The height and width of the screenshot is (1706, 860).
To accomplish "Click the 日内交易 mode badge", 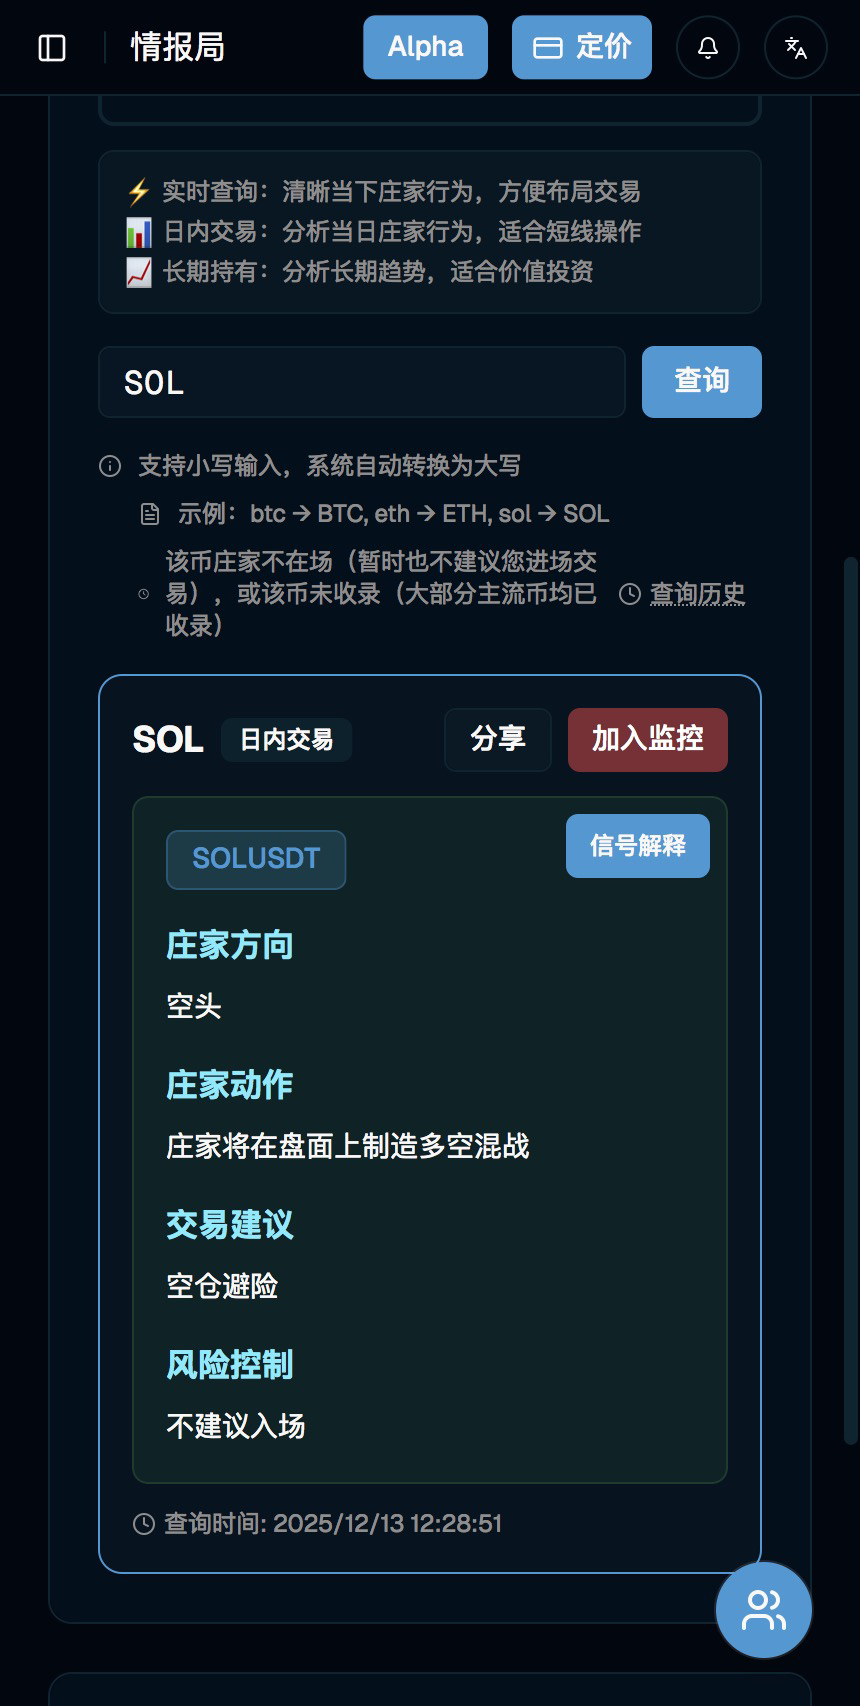I will (x=286, y=740).
